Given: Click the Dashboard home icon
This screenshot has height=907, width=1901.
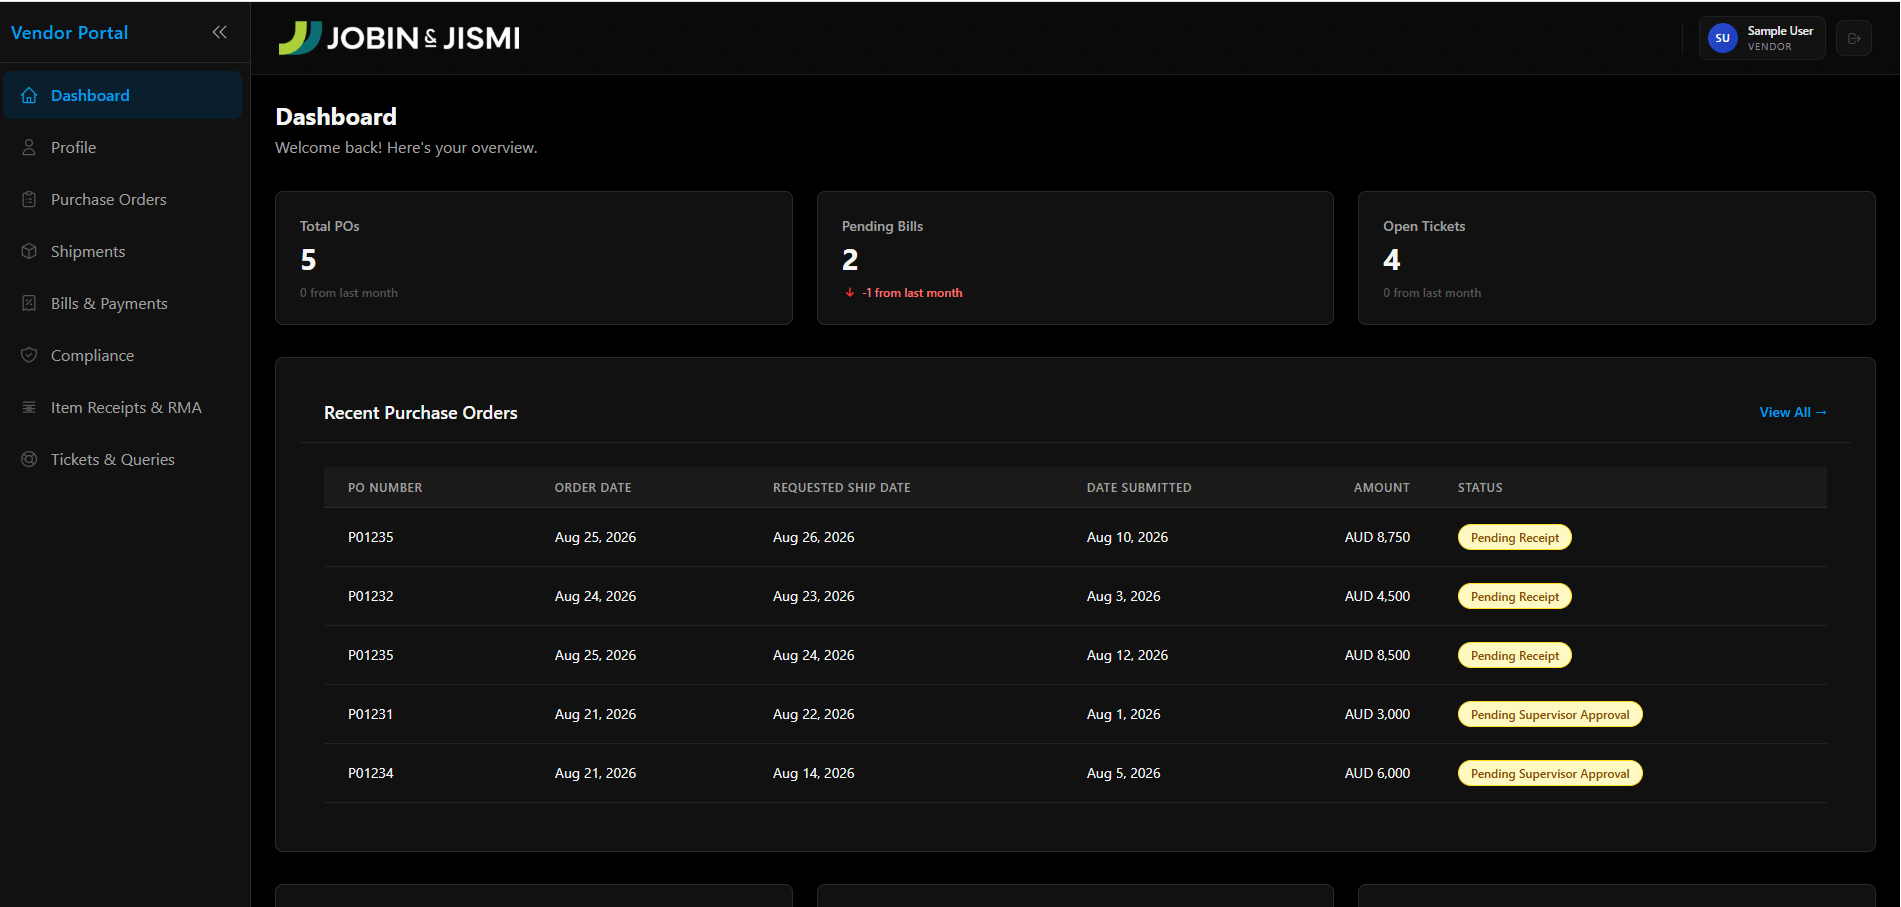Looking at the screenshot, I should [x=29, y=96].
